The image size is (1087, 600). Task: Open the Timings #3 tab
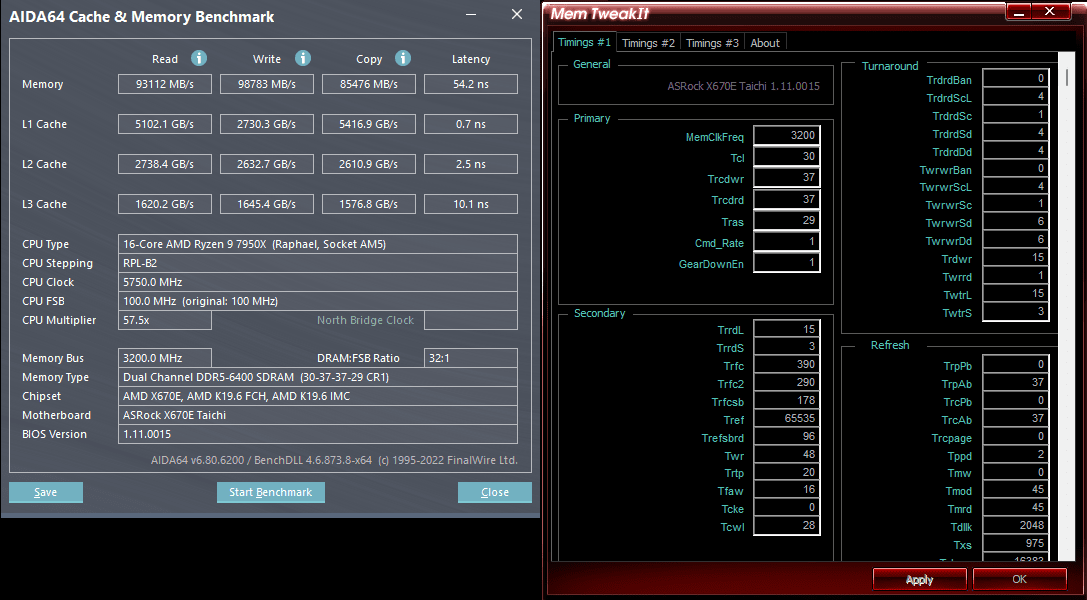712,43
